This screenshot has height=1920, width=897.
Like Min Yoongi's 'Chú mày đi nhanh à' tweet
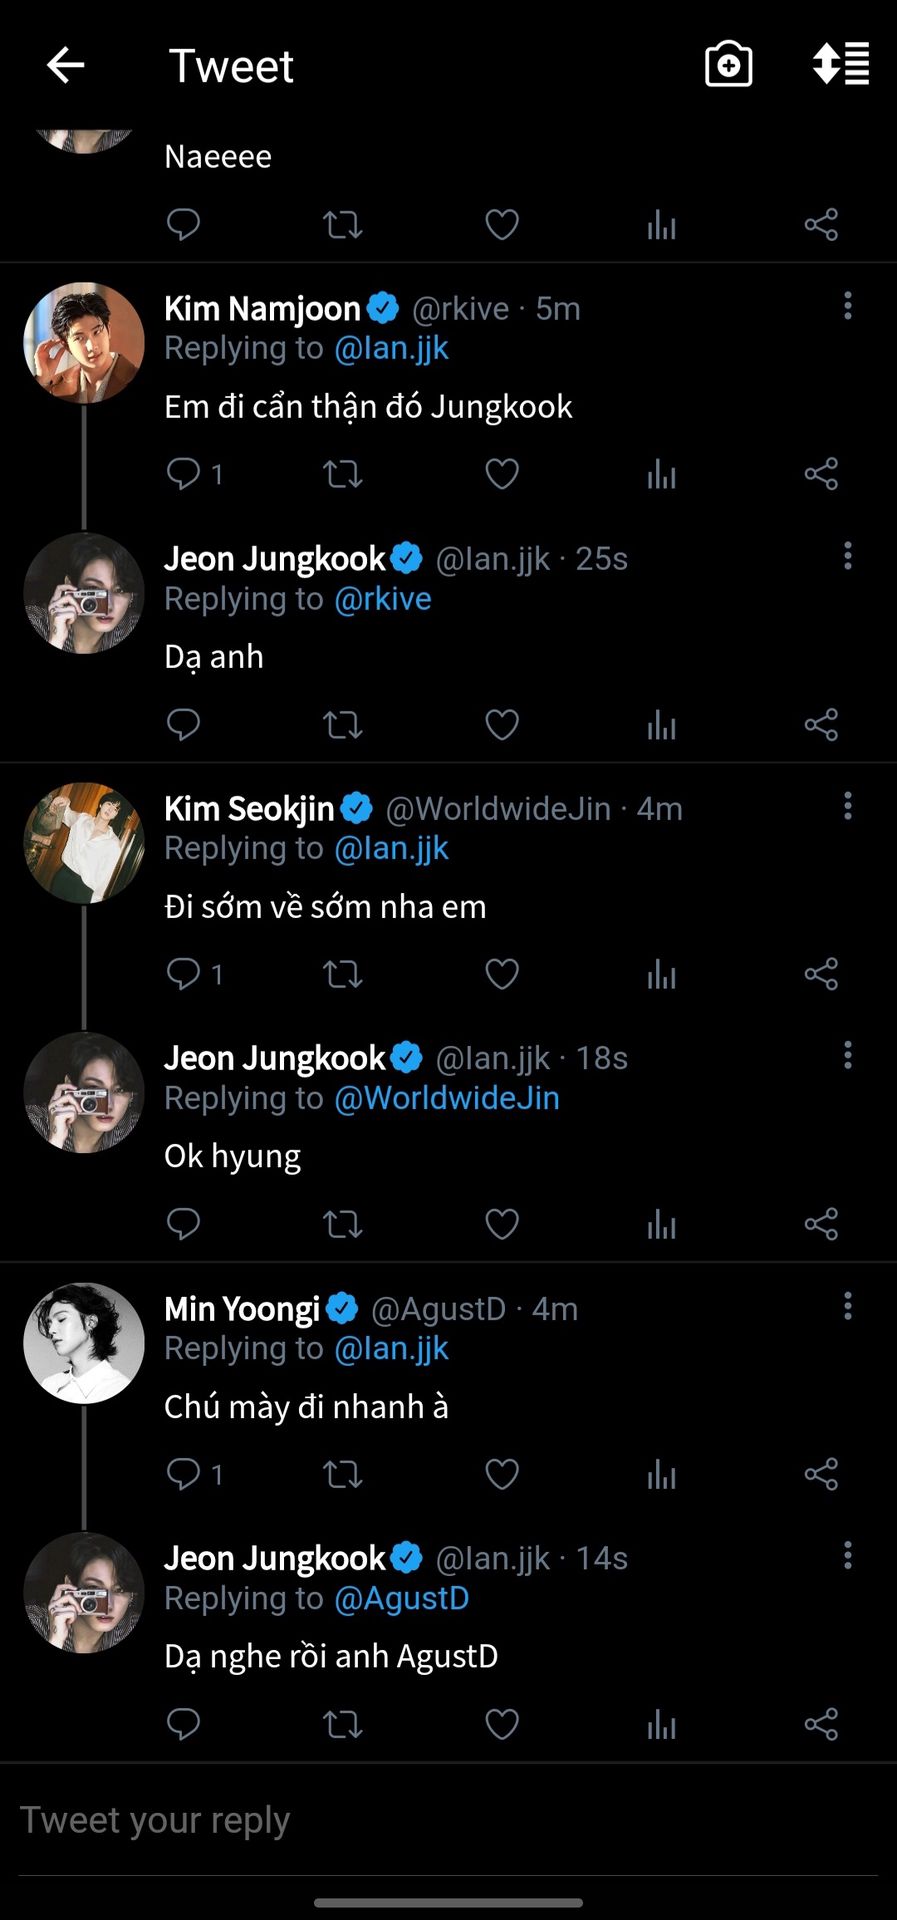(x=502, y=1473)
